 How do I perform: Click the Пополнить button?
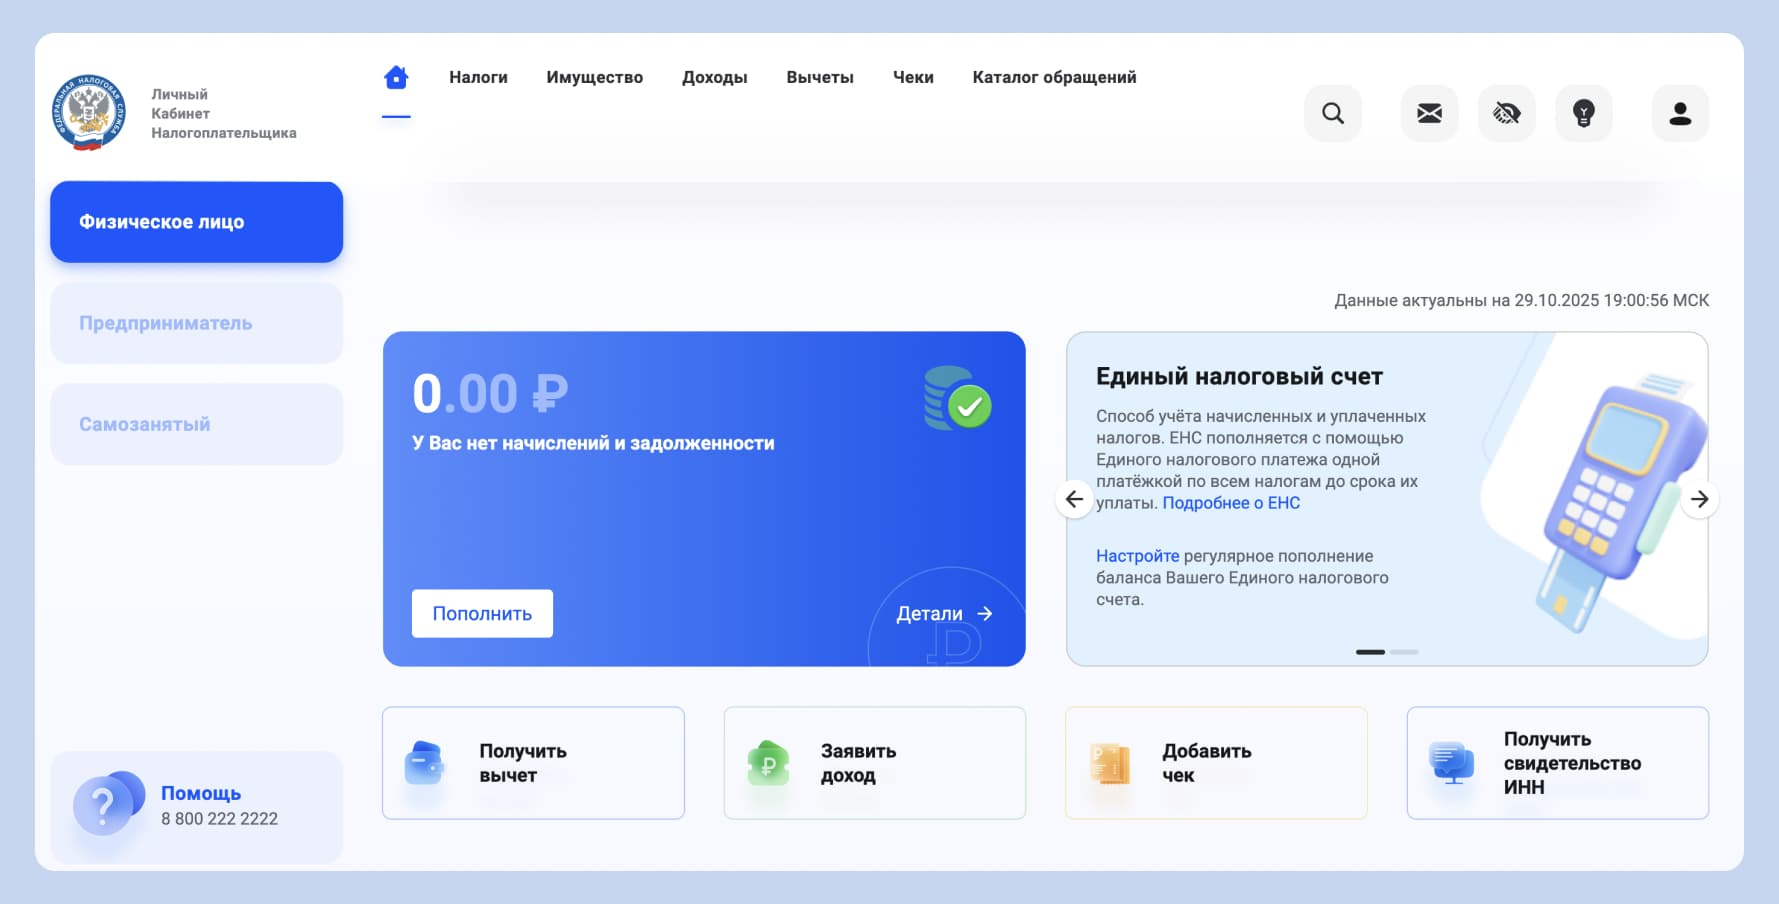(482, 613)
